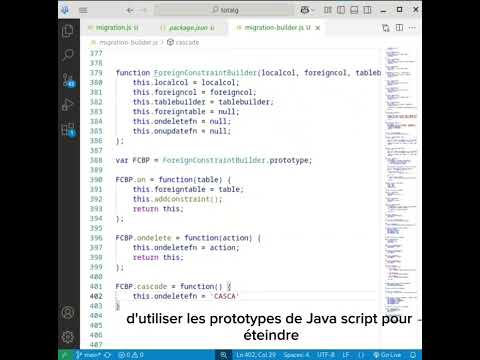Go forward with the navigation arrow
The height and width of the screenshot is (360, 480).
[x=144, y=10]
